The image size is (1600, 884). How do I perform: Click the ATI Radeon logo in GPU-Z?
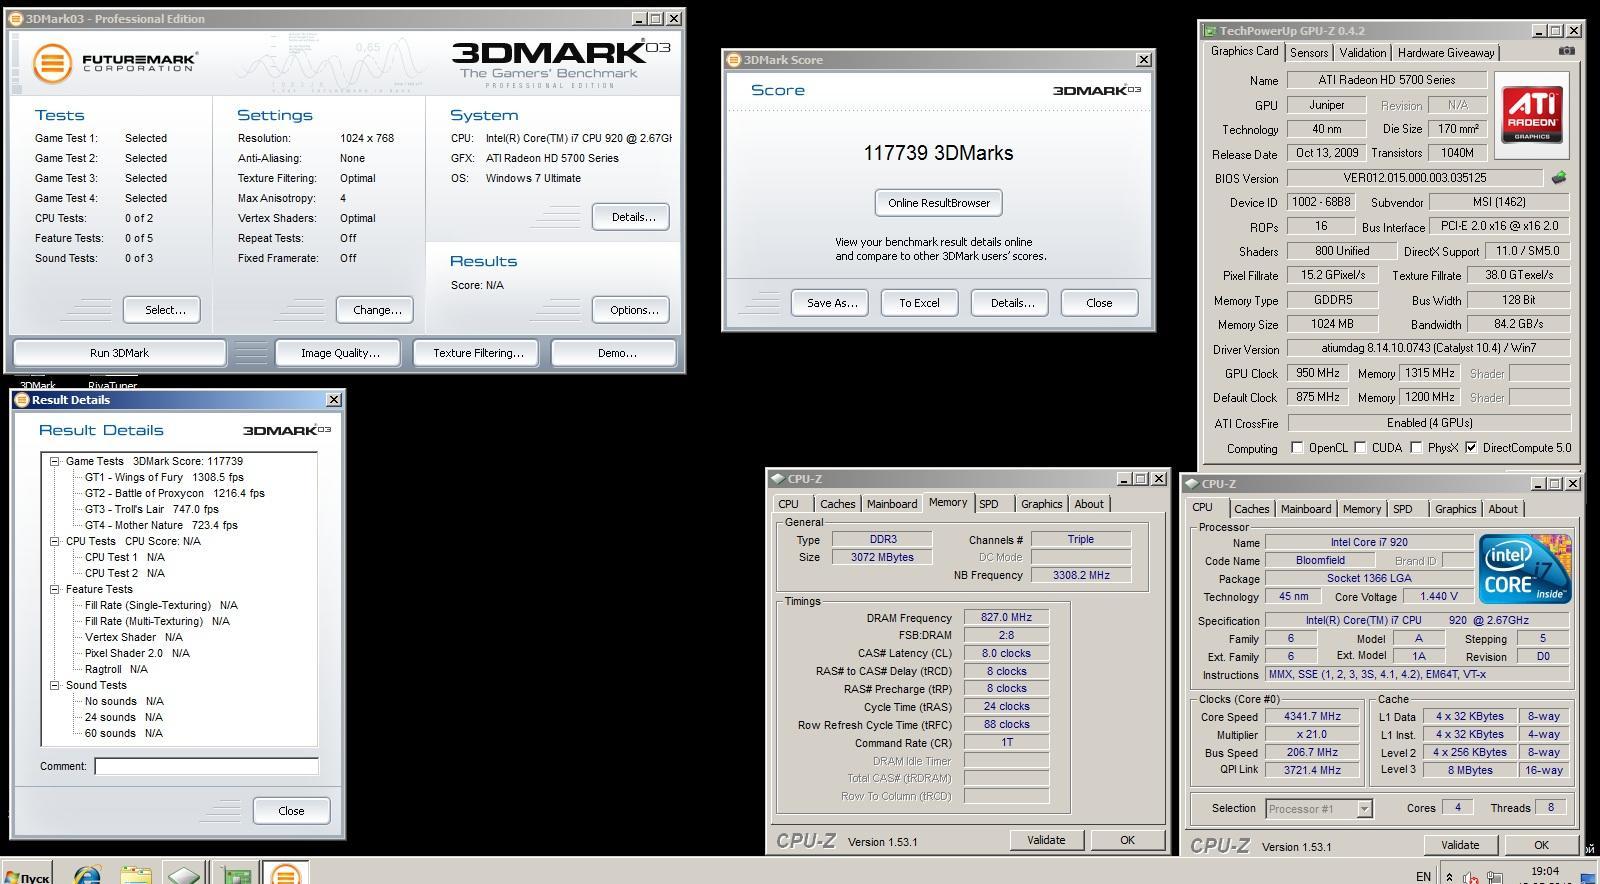pyautogui.click(x=1531, y=114)
